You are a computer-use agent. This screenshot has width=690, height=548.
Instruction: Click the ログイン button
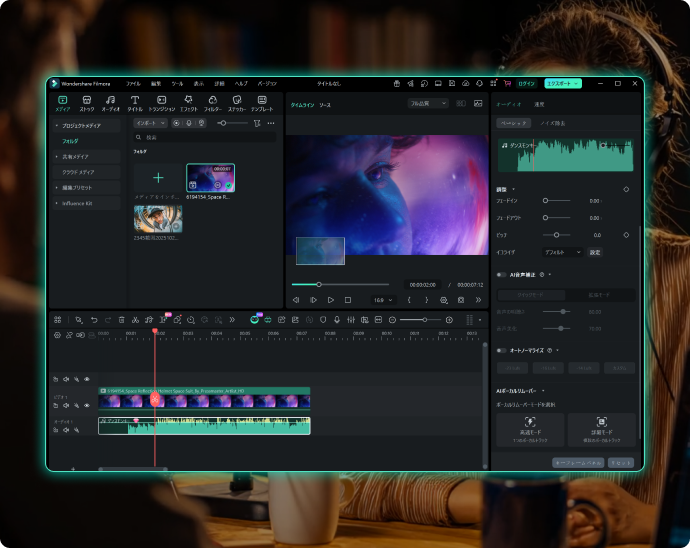click(x=526, y=83)
